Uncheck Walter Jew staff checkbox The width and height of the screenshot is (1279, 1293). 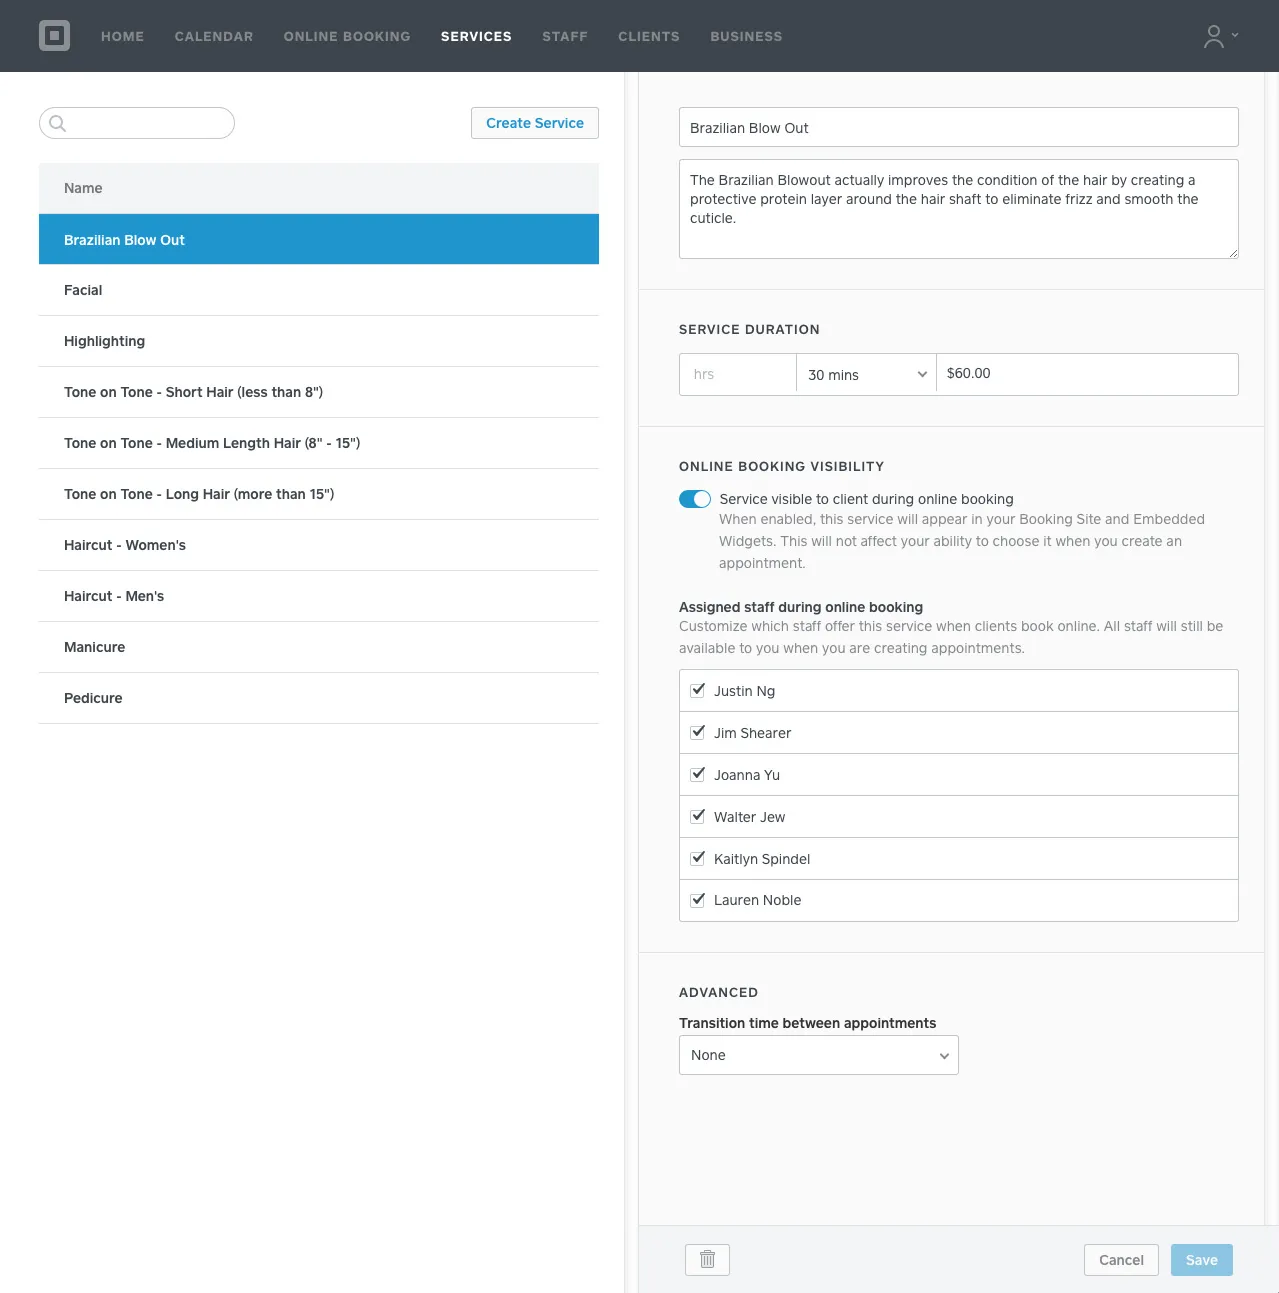[x=698, y=816]
